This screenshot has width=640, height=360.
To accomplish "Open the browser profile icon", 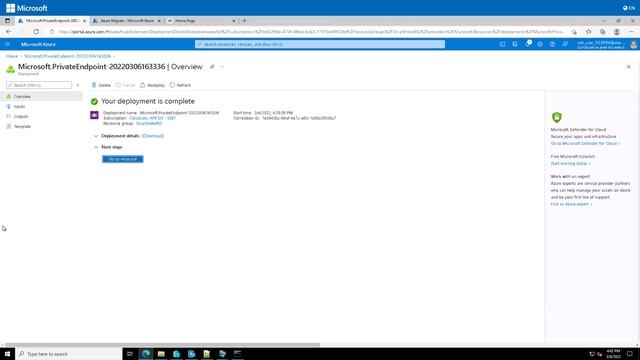I will point(617,31).
